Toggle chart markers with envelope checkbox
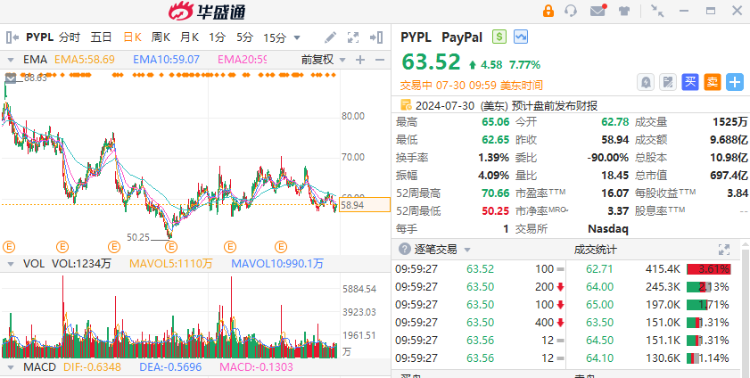The image size is (750, 378). click(x=11, y=78)
